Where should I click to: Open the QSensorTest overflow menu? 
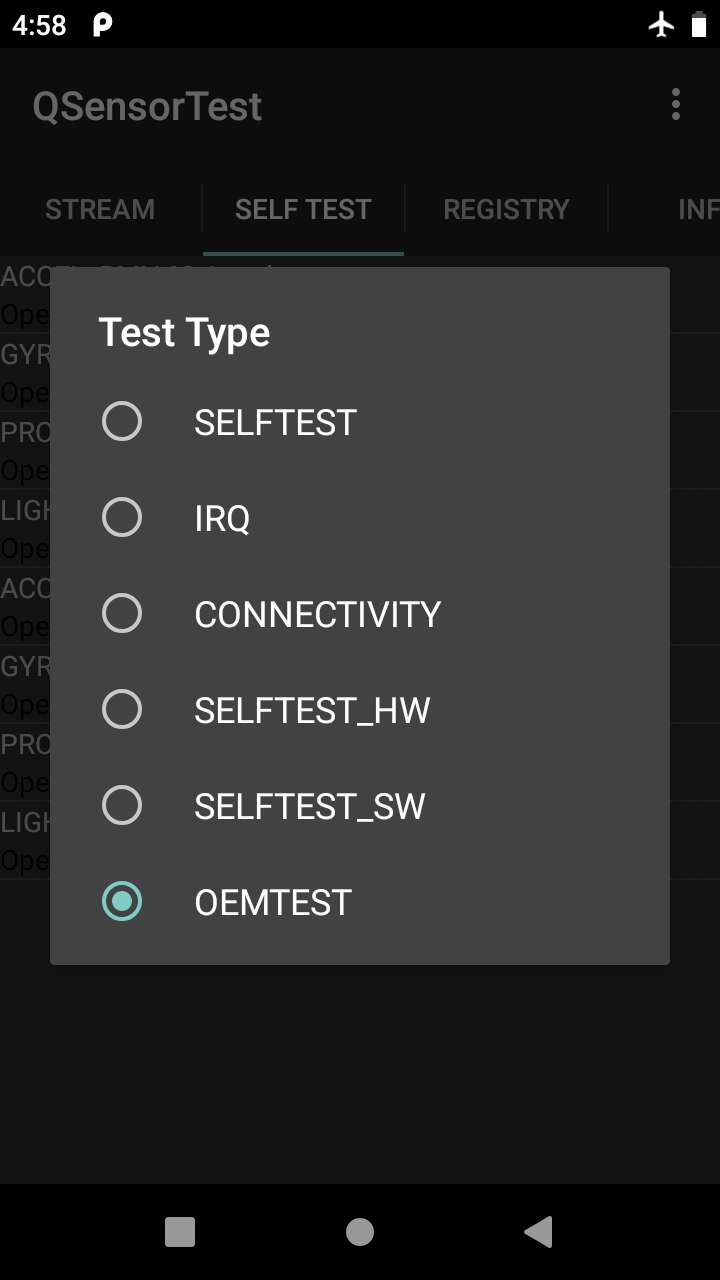[x=675, y=105]
